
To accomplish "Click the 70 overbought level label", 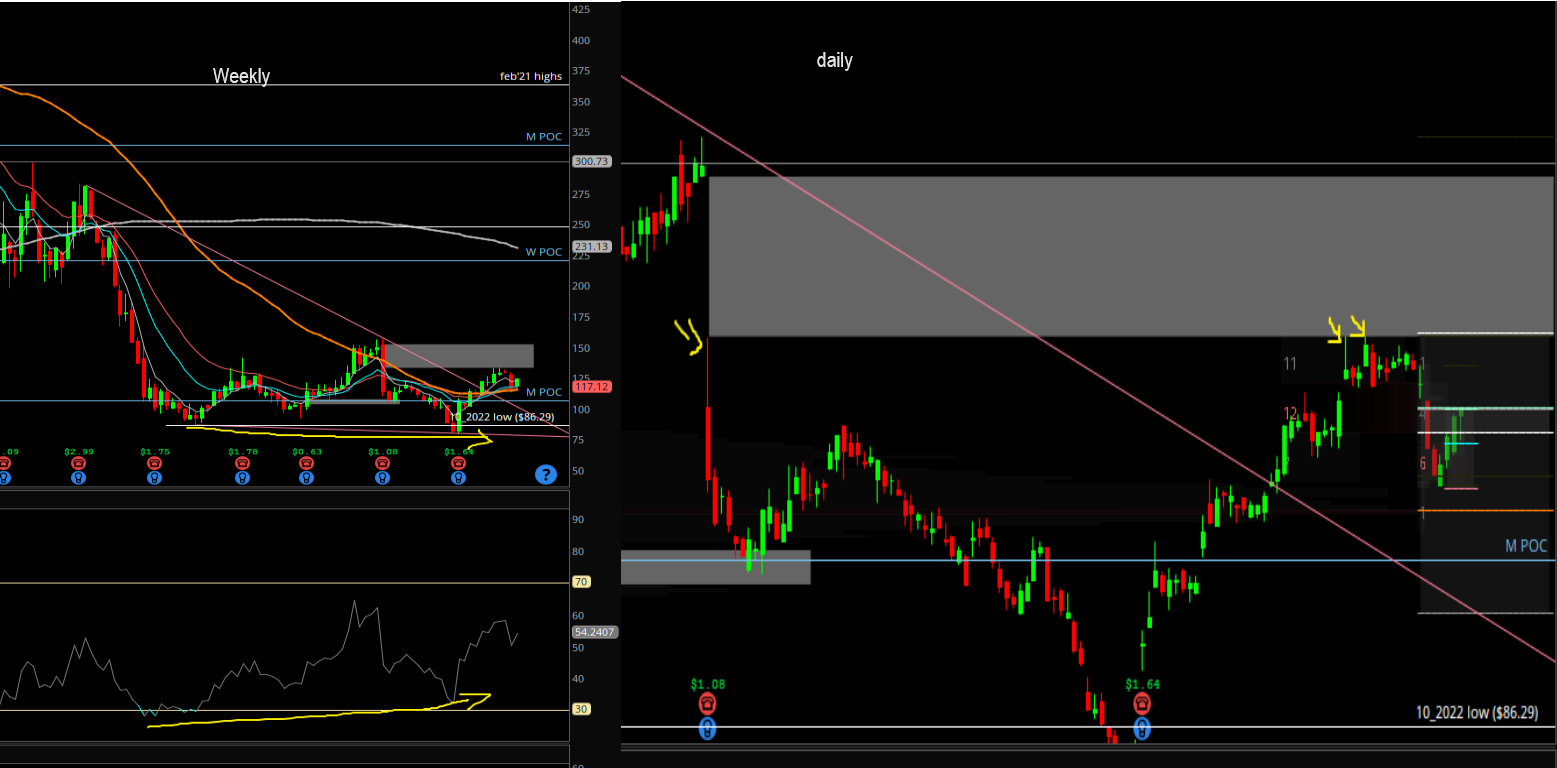I will coord(581,581).
